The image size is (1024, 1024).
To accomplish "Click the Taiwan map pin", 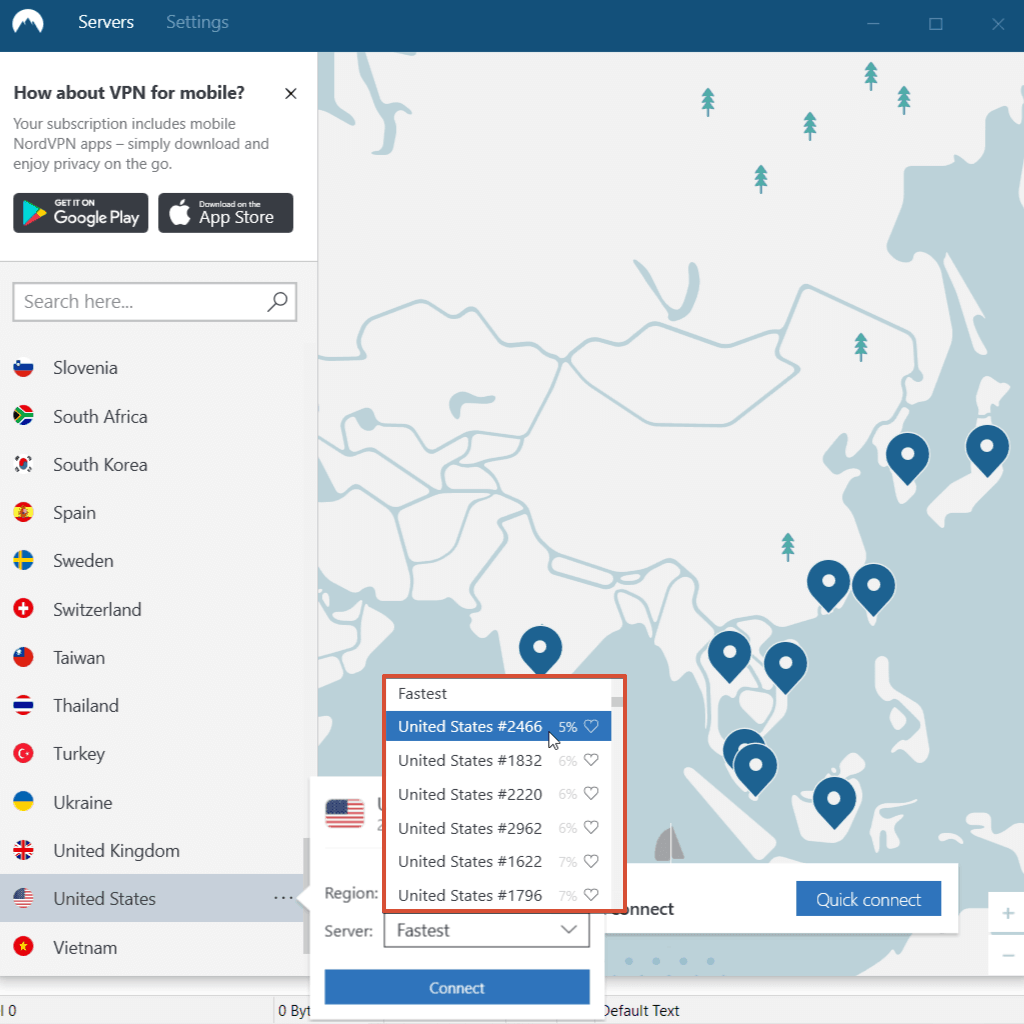I will pos(873,589).
